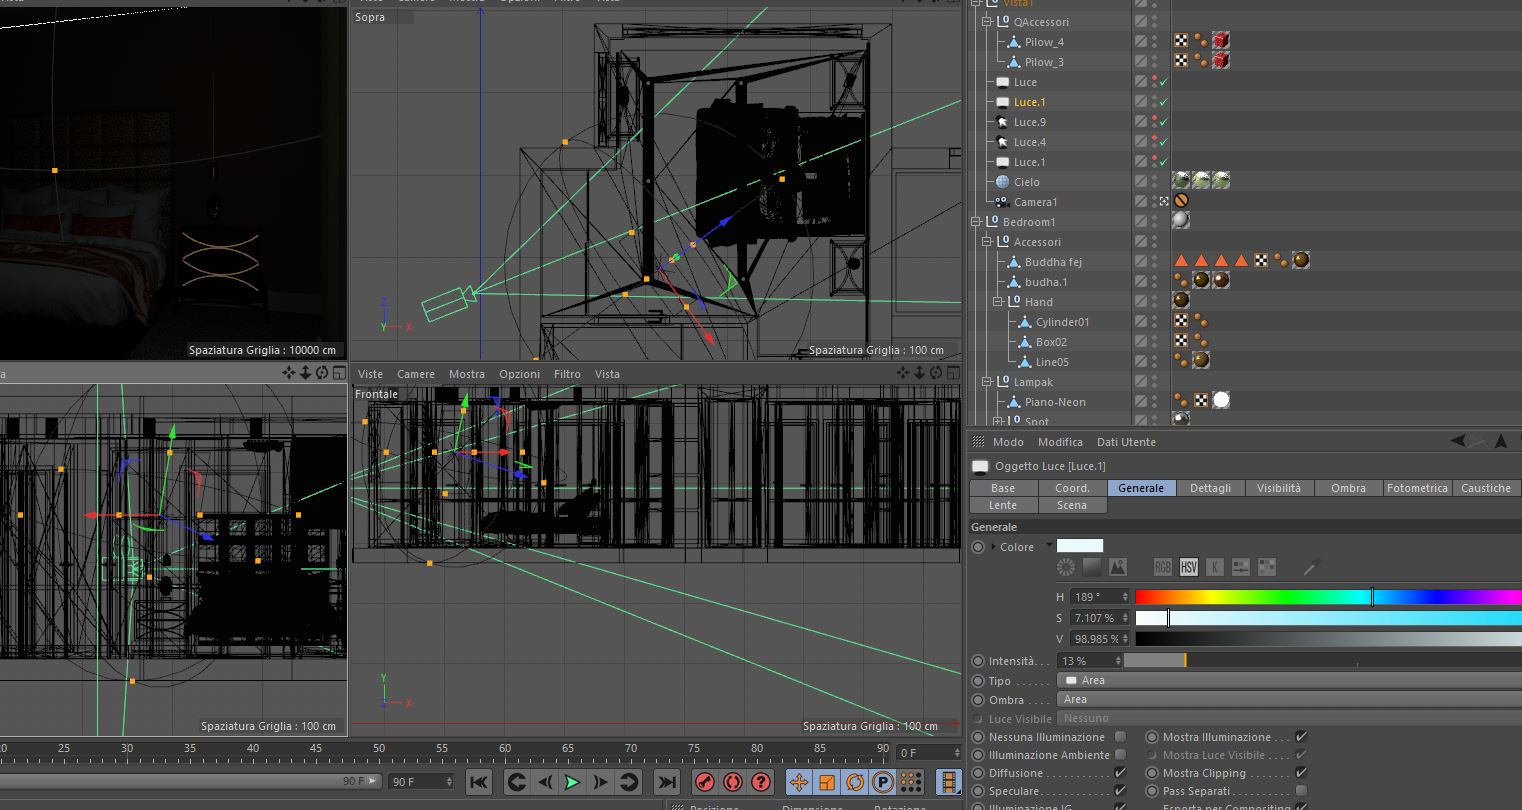
Task: Open the Tipo light type dropdown
Action: [1290, 680]
